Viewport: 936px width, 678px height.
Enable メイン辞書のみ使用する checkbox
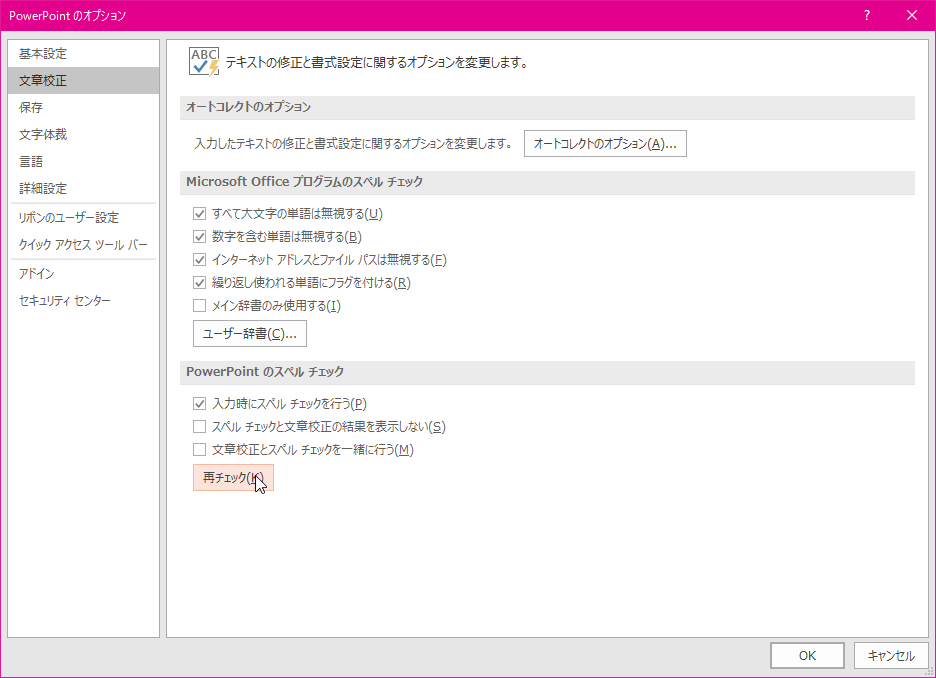199,306
